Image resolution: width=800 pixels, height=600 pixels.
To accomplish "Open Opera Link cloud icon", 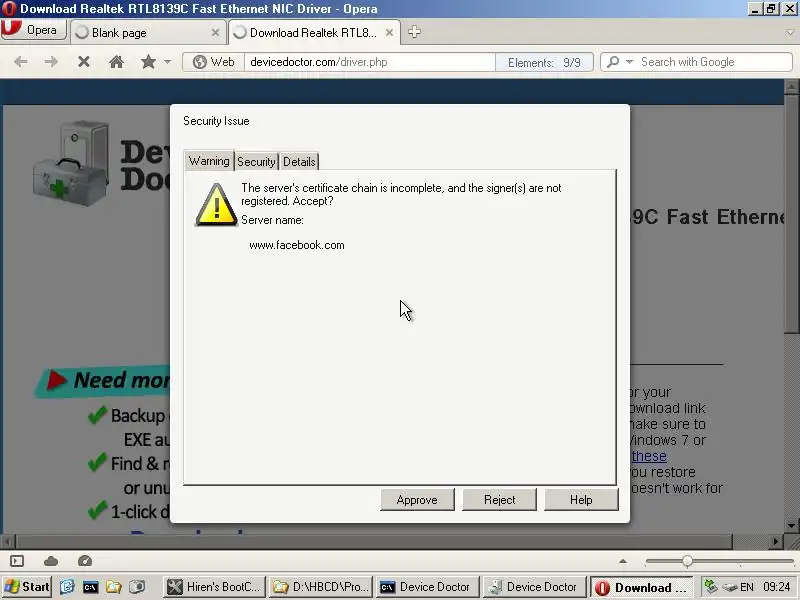I will (51, 561).
